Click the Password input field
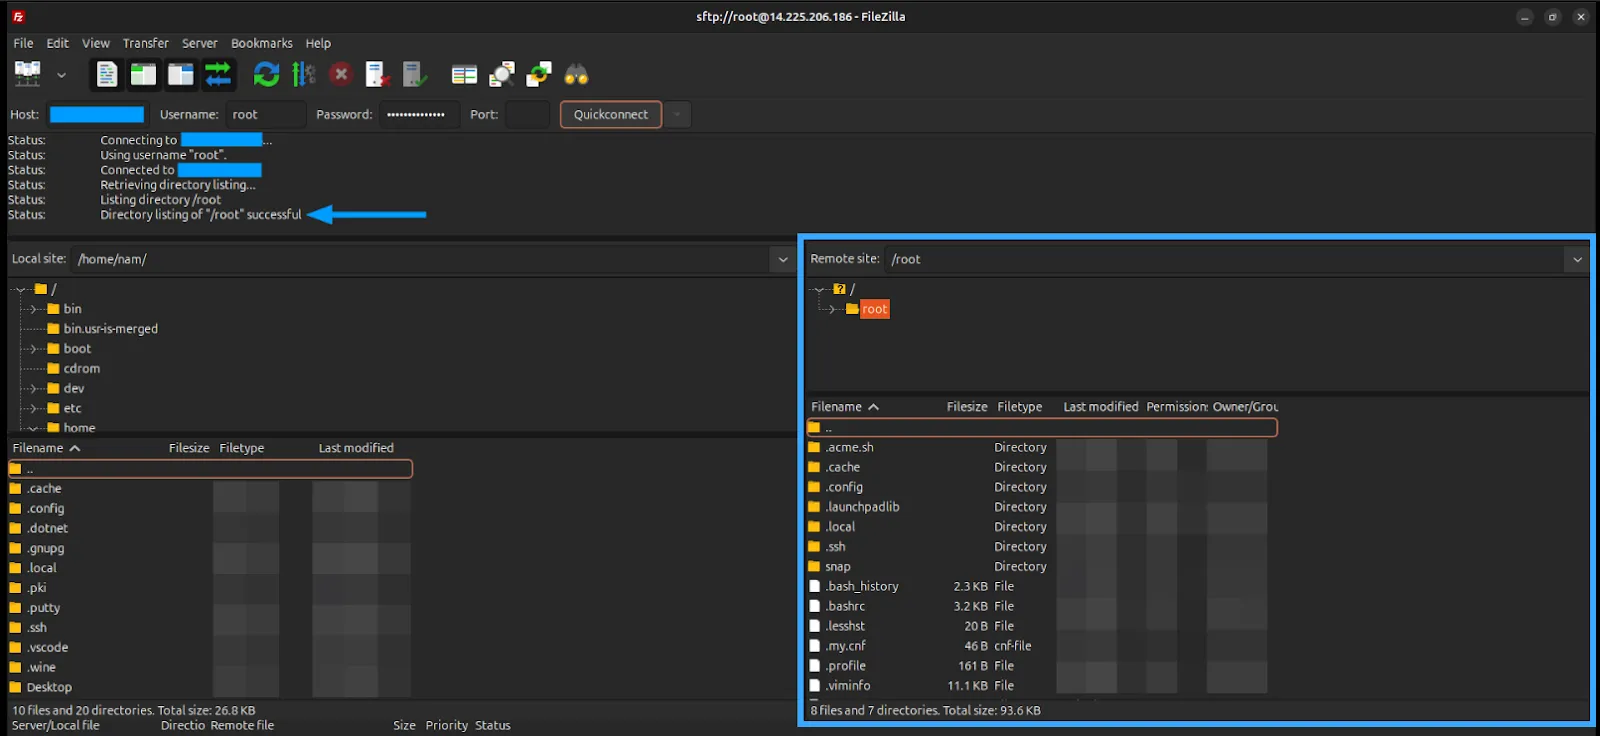Viewport: 1600px width, 736px height. pos(420,114)
